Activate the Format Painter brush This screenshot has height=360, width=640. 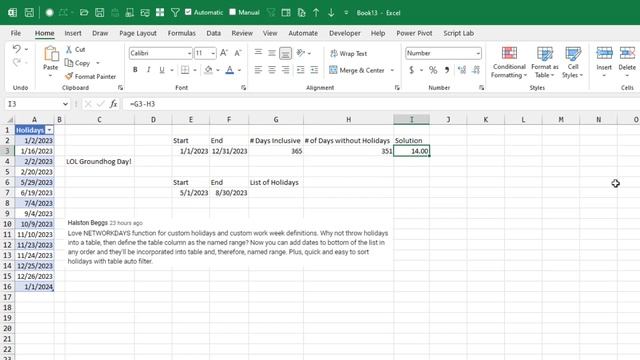(x=69, y=76)
